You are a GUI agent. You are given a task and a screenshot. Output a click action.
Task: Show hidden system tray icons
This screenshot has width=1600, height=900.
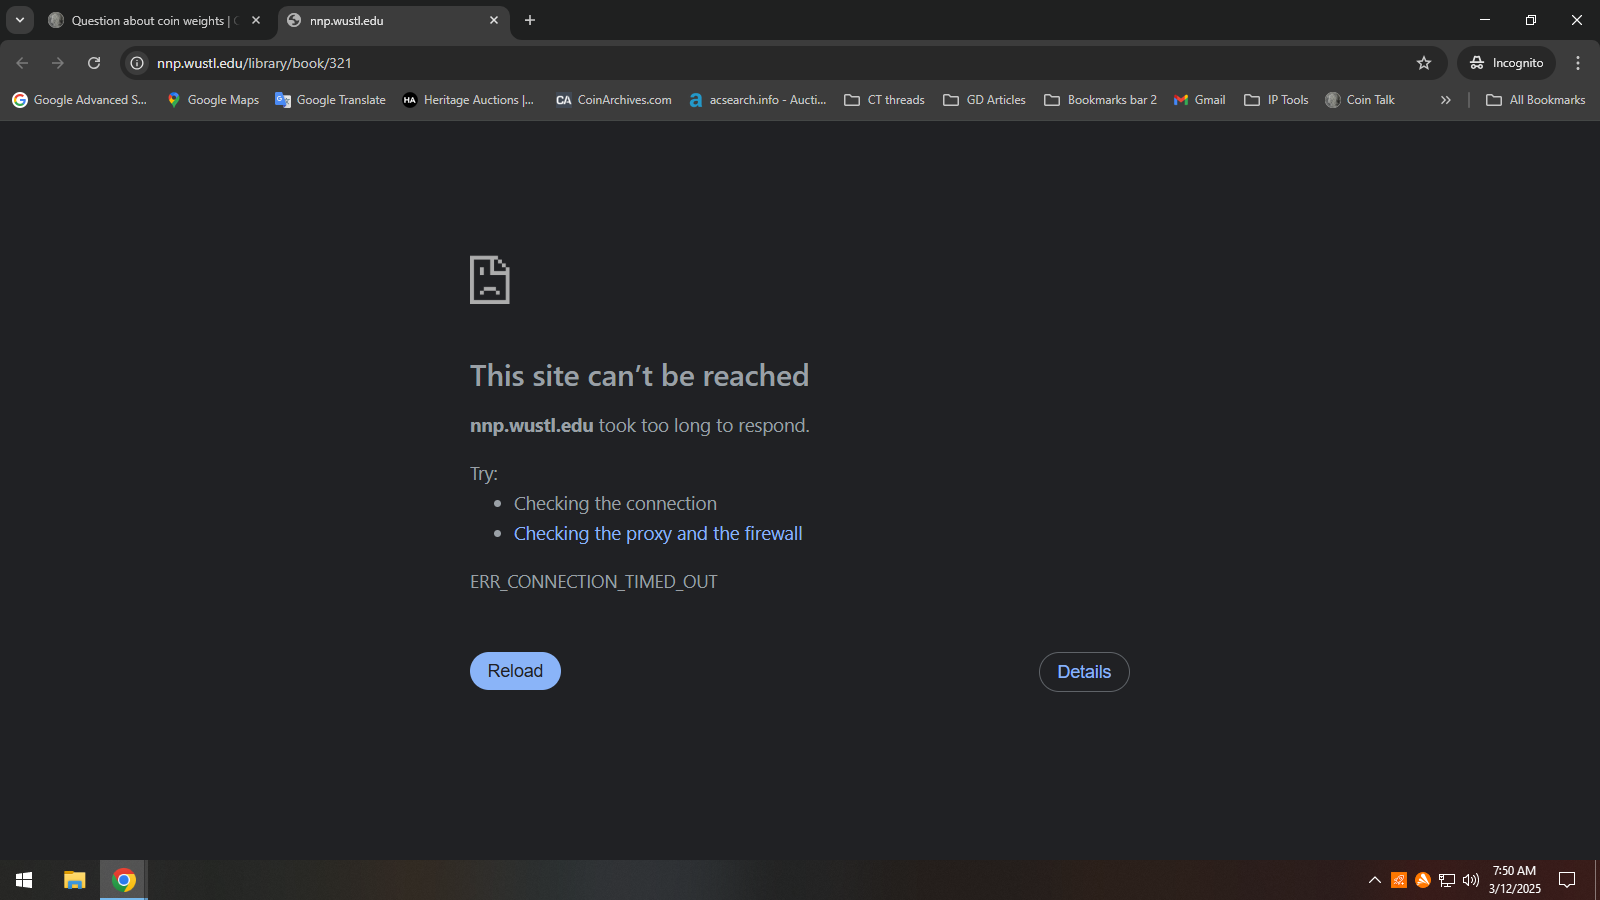coord(1375,880)
